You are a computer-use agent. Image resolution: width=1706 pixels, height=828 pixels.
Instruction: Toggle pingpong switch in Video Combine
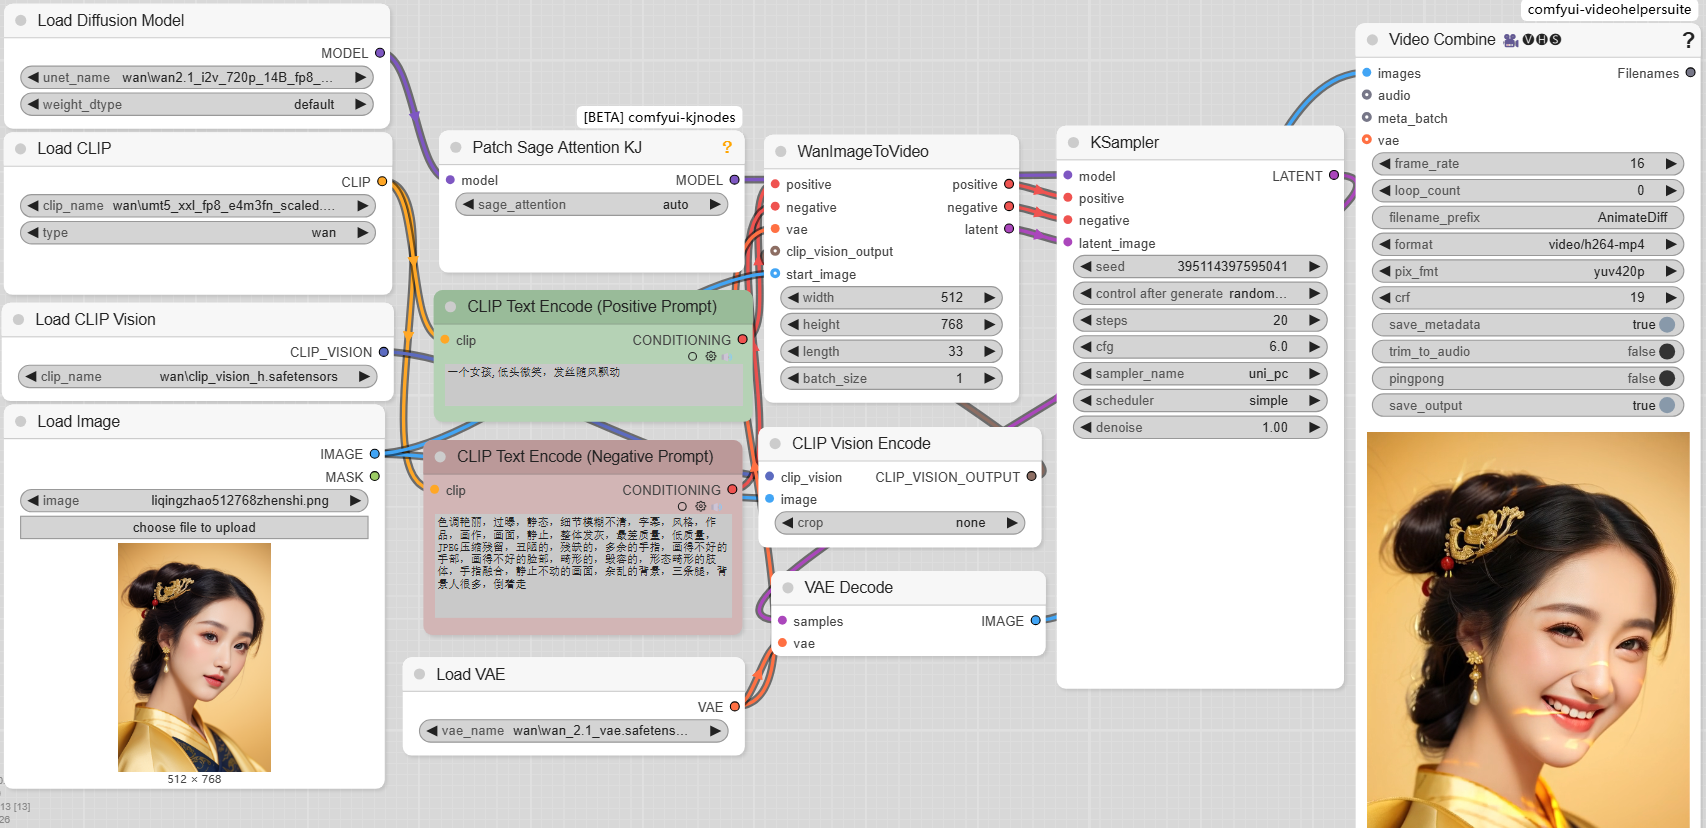(1667, 378)
